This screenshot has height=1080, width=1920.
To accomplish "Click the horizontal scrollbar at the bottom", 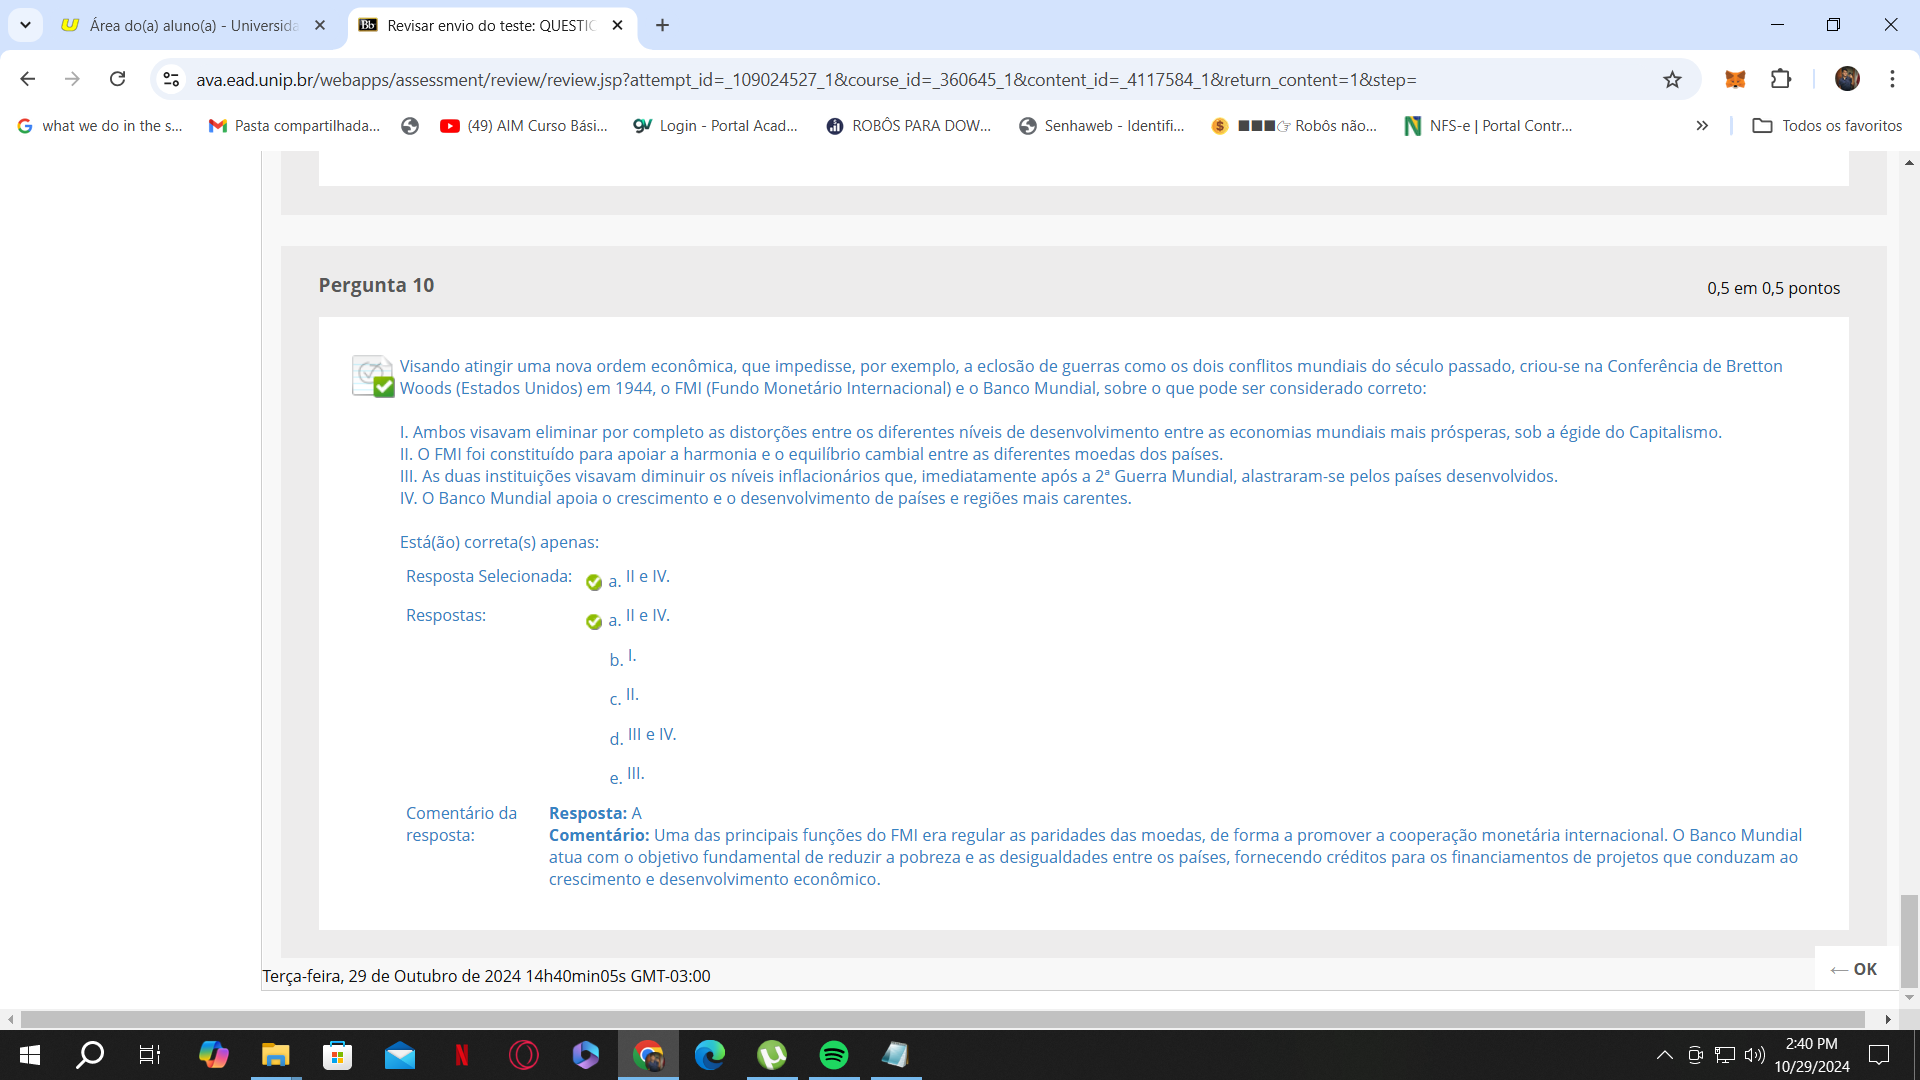I will (940, 1019).
